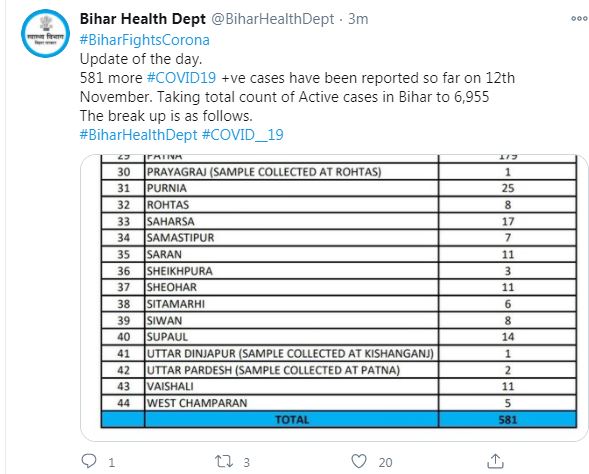Screen dimensions: 589x474
Task: Click the Bihar Health Dept display name
Action: point(143,19)
